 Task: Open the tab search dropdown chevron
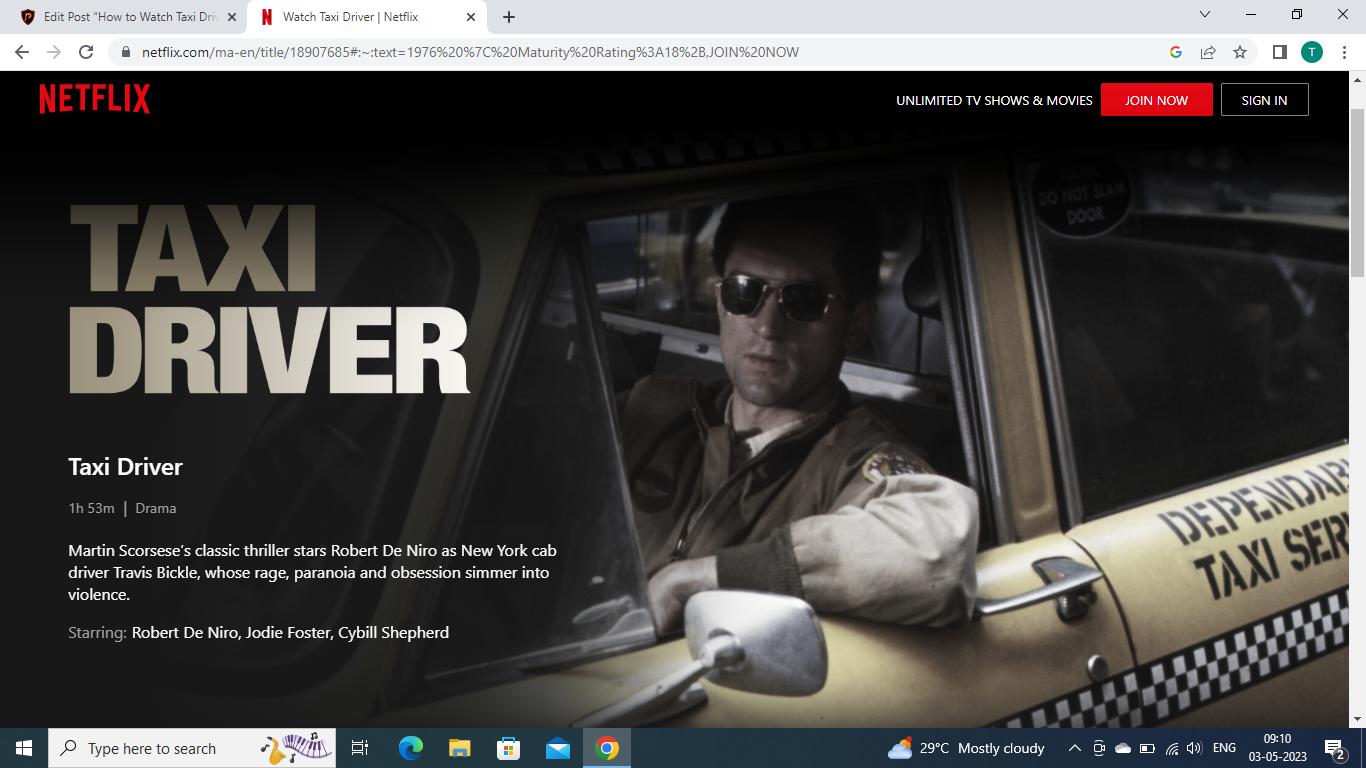coord(1205,15)
